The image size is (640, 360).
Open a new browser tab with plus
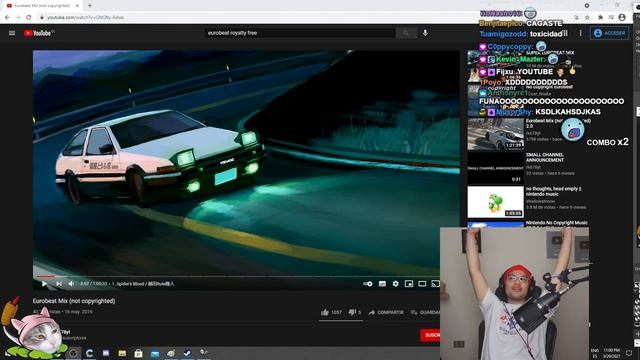point(90,6)
